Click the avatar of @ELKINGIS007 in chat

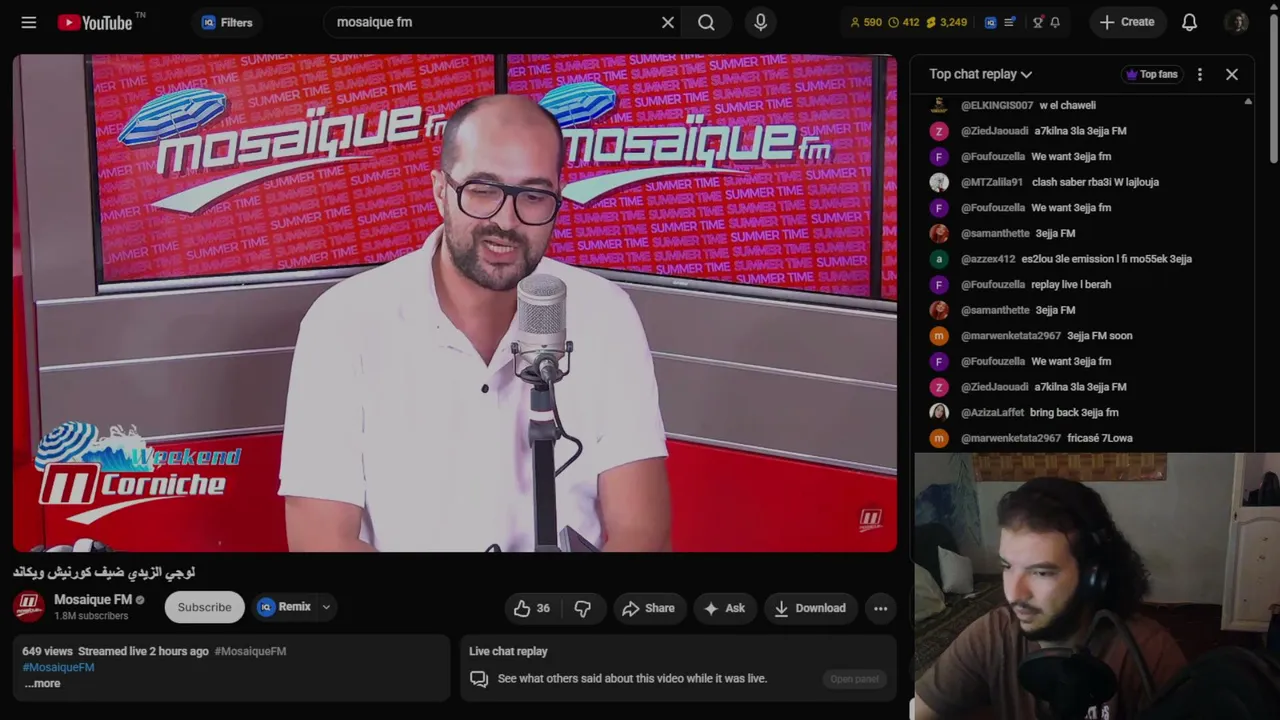tap(939, 105)
